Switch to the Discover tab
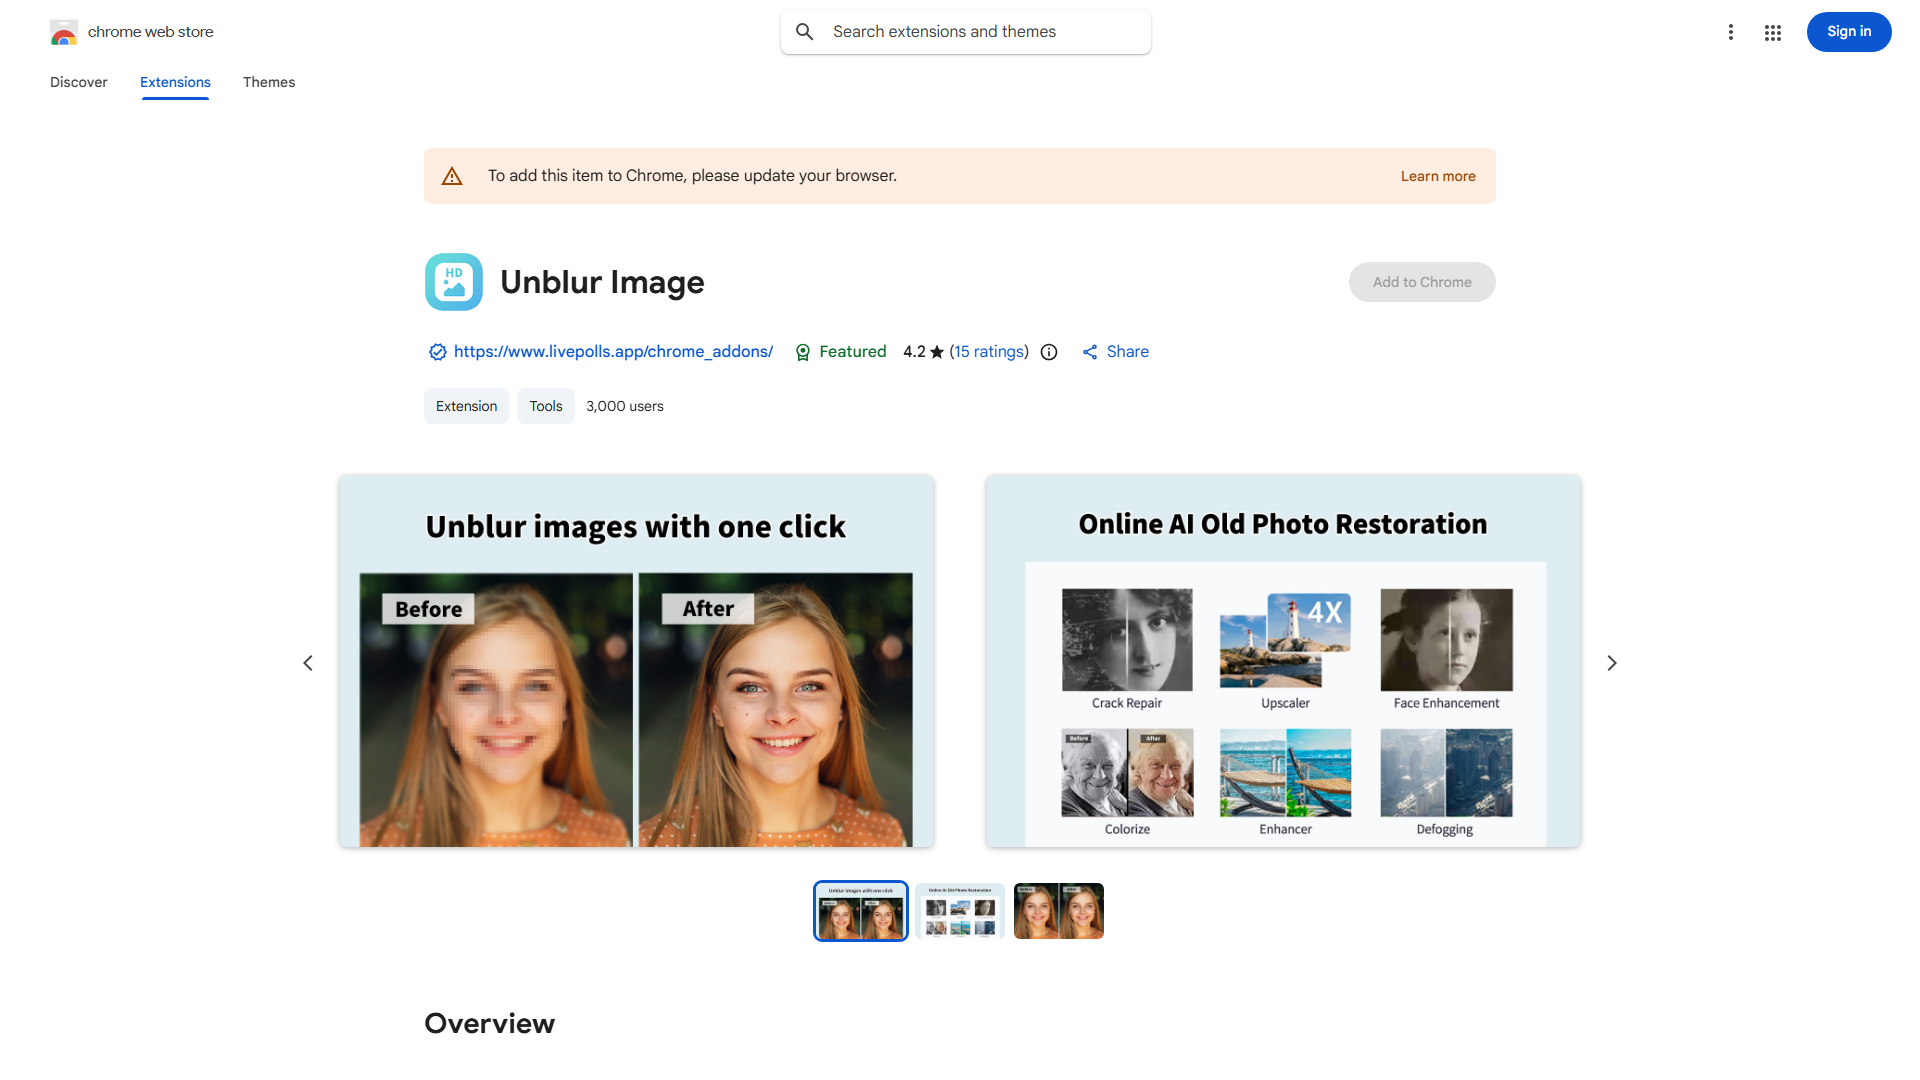Viewport: 1920px width, 1080px height. [78, 82]
